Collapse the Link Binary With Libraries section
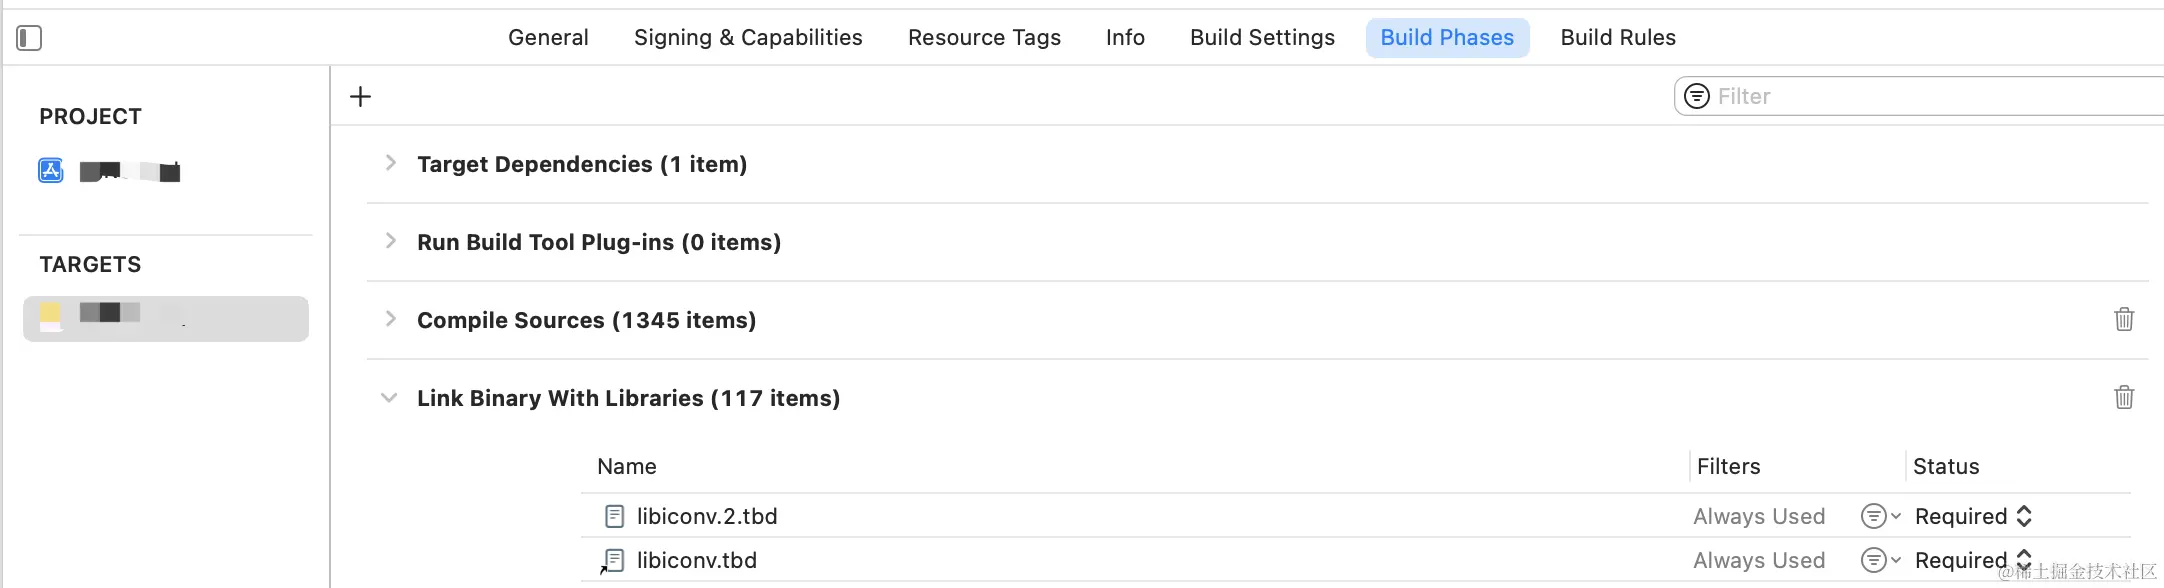 [x=389, y=398]
